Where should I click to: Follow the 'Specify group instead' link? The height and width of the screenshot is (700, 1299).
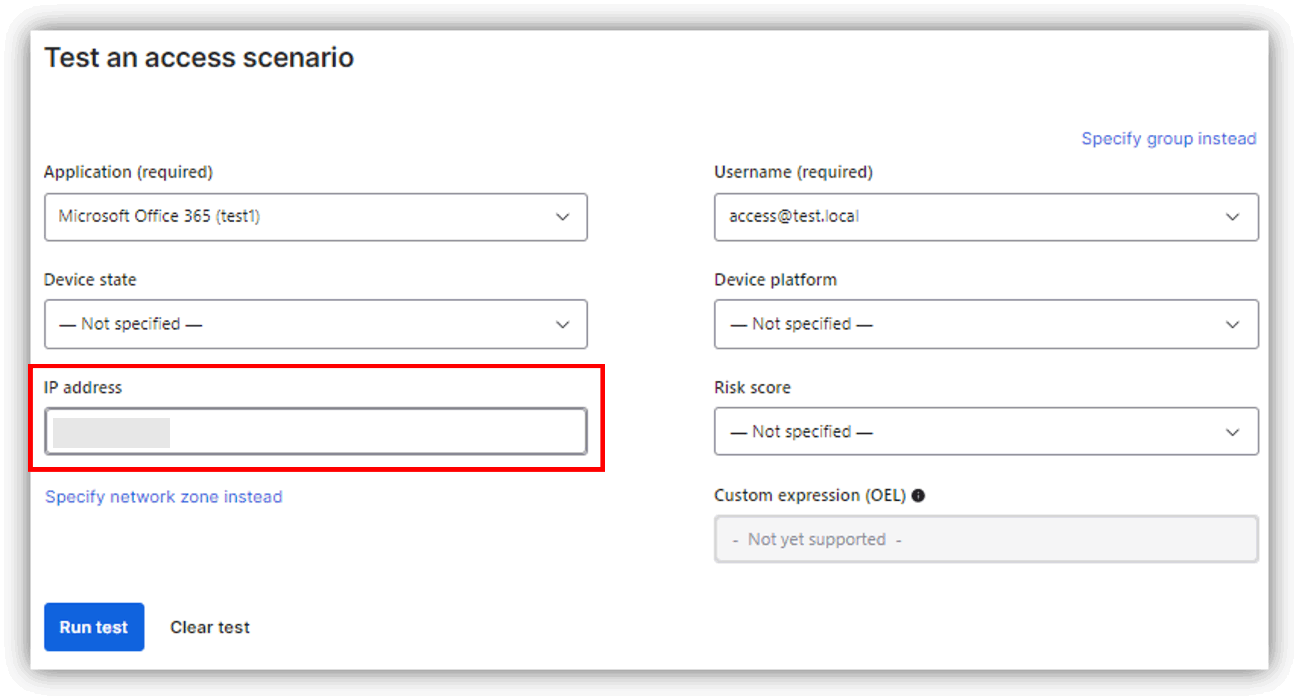[1168, 139]
